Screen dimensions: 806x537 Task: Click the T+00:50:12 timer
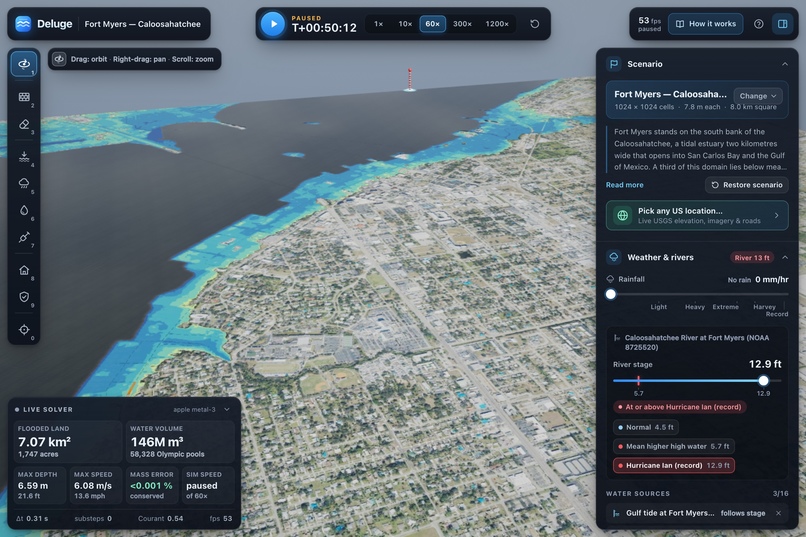324,28
